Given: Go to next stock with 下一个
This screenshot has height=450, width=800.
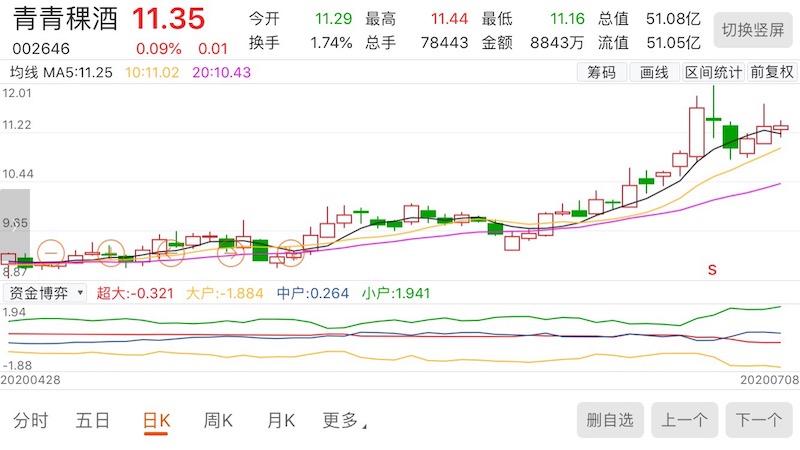Looking at the screenshot, I should [x=759, y=420].
